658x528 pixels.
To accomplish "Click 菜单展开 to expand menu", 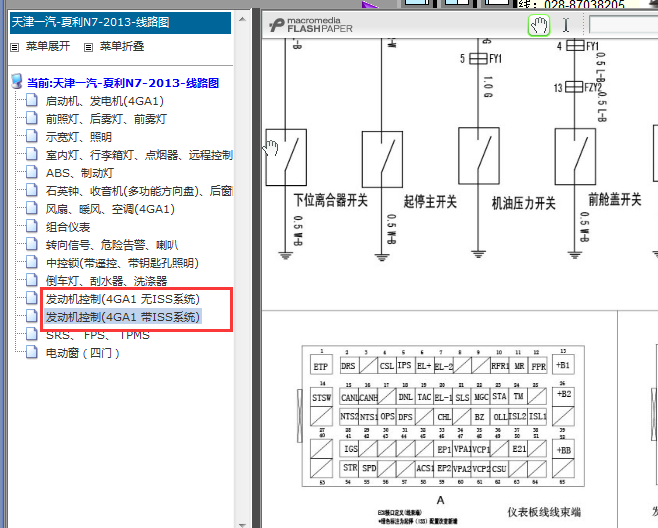I will [47, 46].
